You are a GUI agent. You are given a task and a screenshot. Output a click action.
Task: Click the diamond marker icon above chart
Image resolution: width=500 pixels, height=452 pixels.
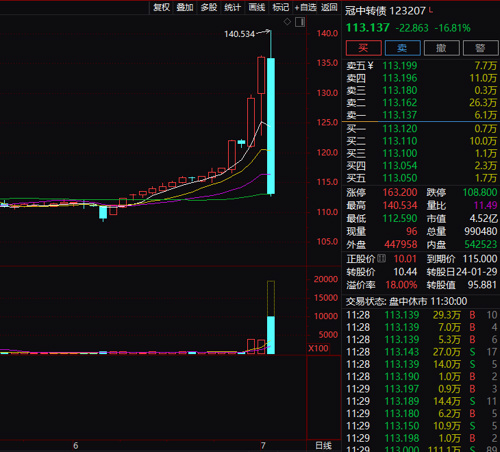pos(287,22)
